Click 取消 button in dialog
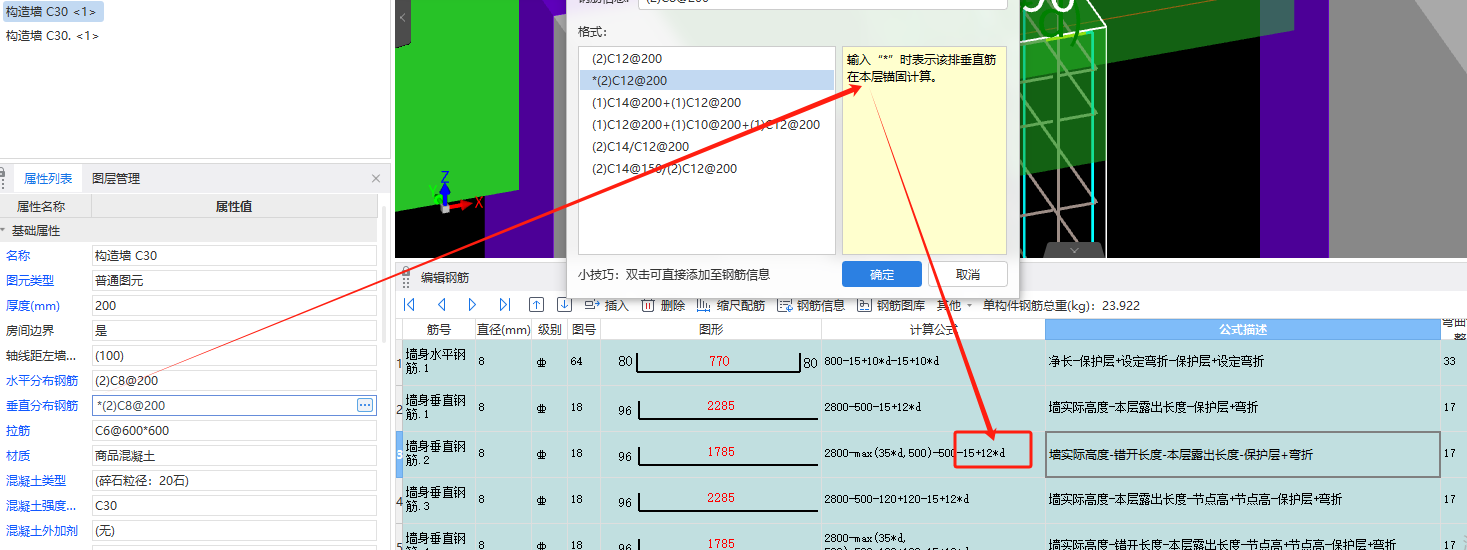This screenshot has height=550, width=1467. pyautogui.click(x=968, y=274)
